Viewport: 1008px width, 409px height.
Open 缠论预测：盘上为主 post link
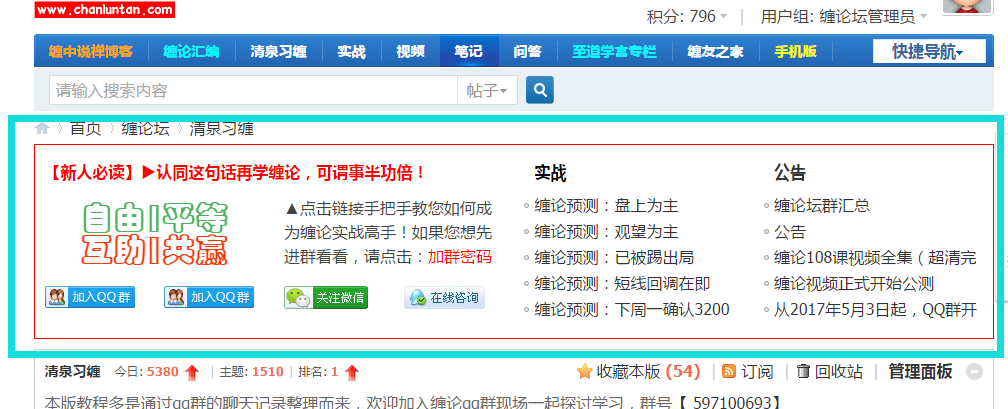[606, 206]
